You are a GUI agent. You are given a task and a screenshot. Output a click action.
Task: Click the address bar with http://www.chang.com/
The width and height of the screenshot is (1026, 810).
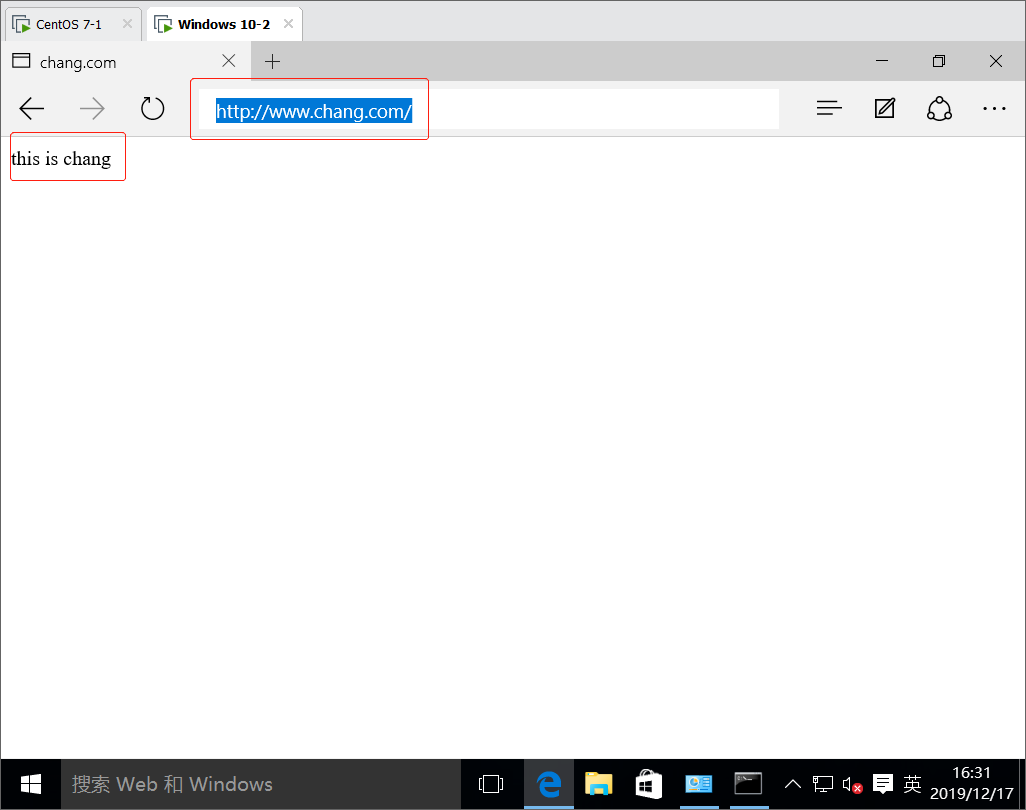click(x=488, y=109)
